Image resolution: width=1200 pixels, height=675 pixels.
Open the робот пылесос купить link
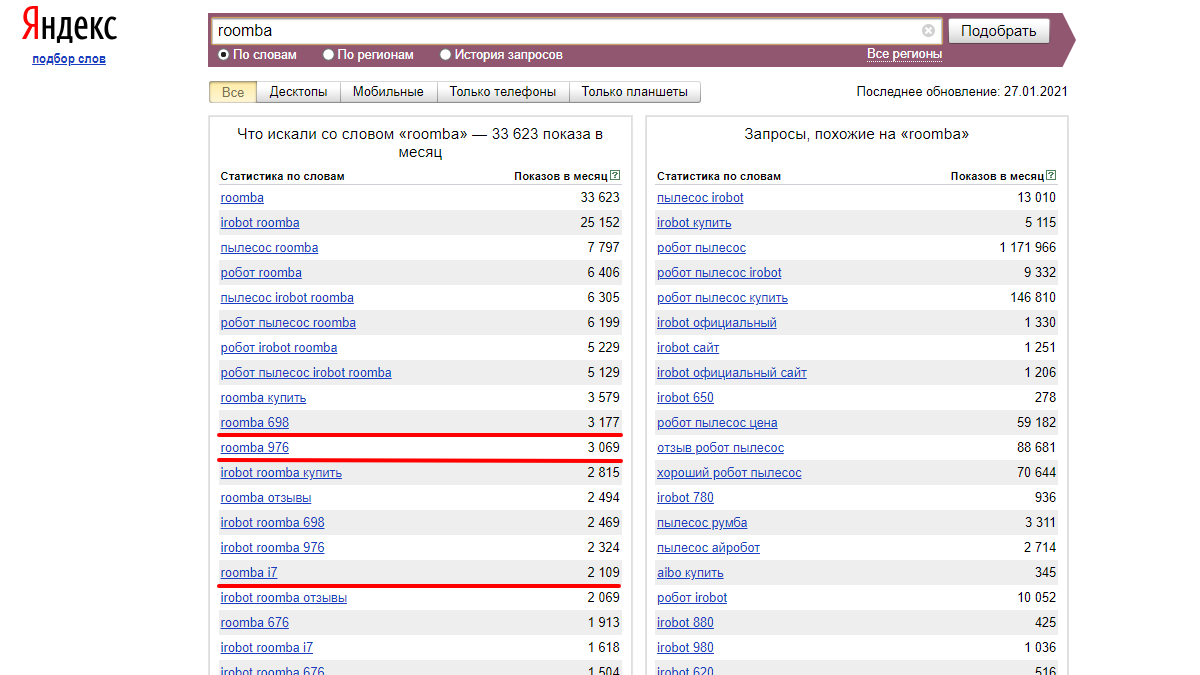tap(722, 298)
